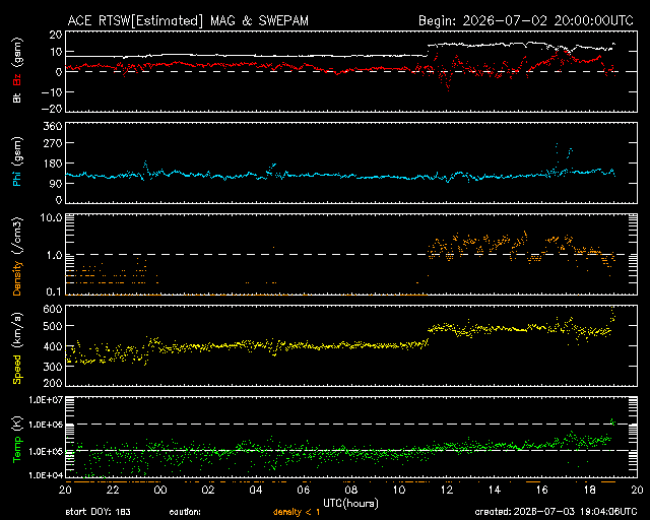Viewport: 650px width, 520px height.
Task: Click the 'created: 2026-07-03 19:04:06UTC' timestamp
Action: click(x=556, y=512)
